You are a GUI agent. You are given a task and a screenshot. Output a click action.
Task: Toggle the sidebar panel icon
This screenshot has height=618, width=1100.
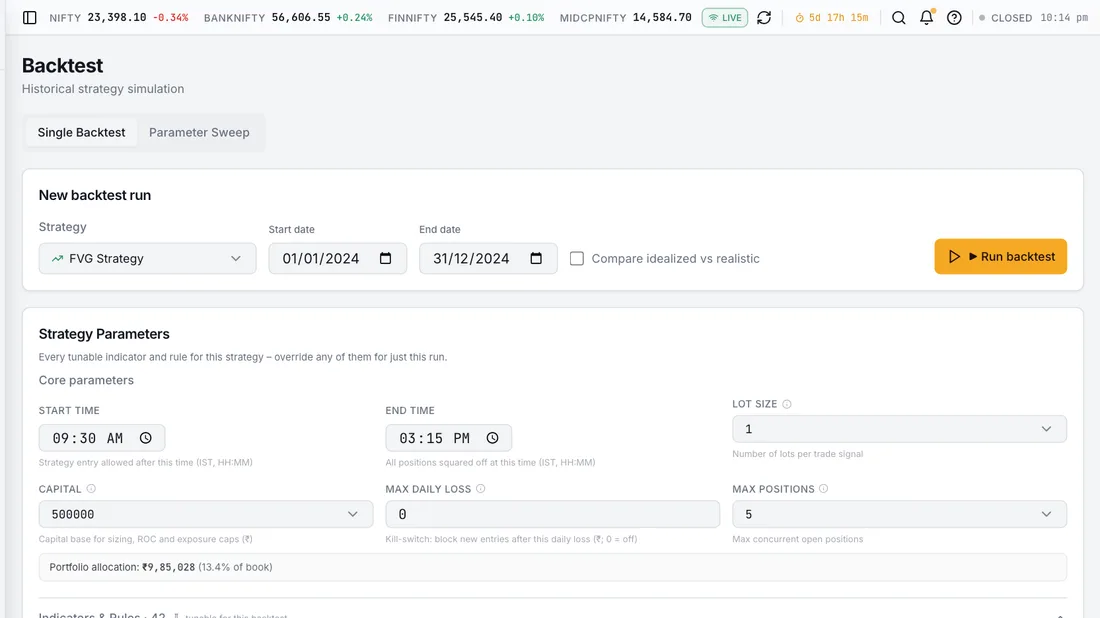tap(29, 18)
